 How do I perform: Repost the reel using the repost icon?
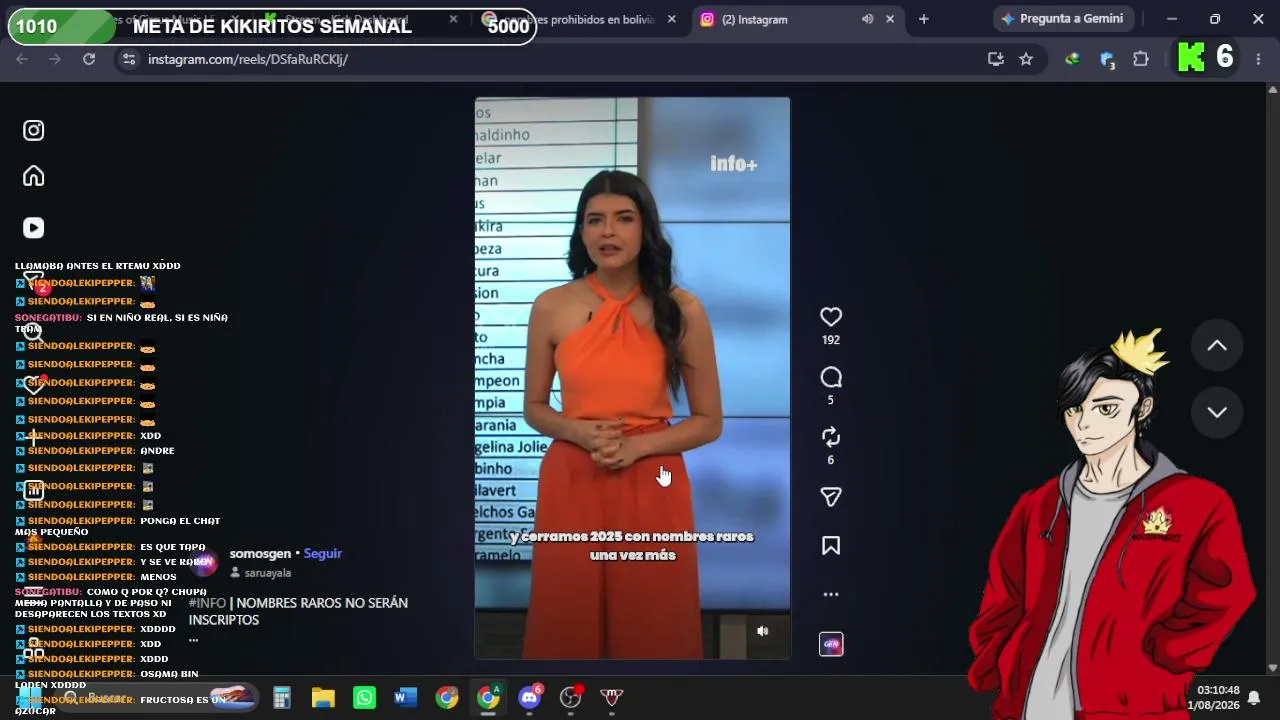pos(831,437)
